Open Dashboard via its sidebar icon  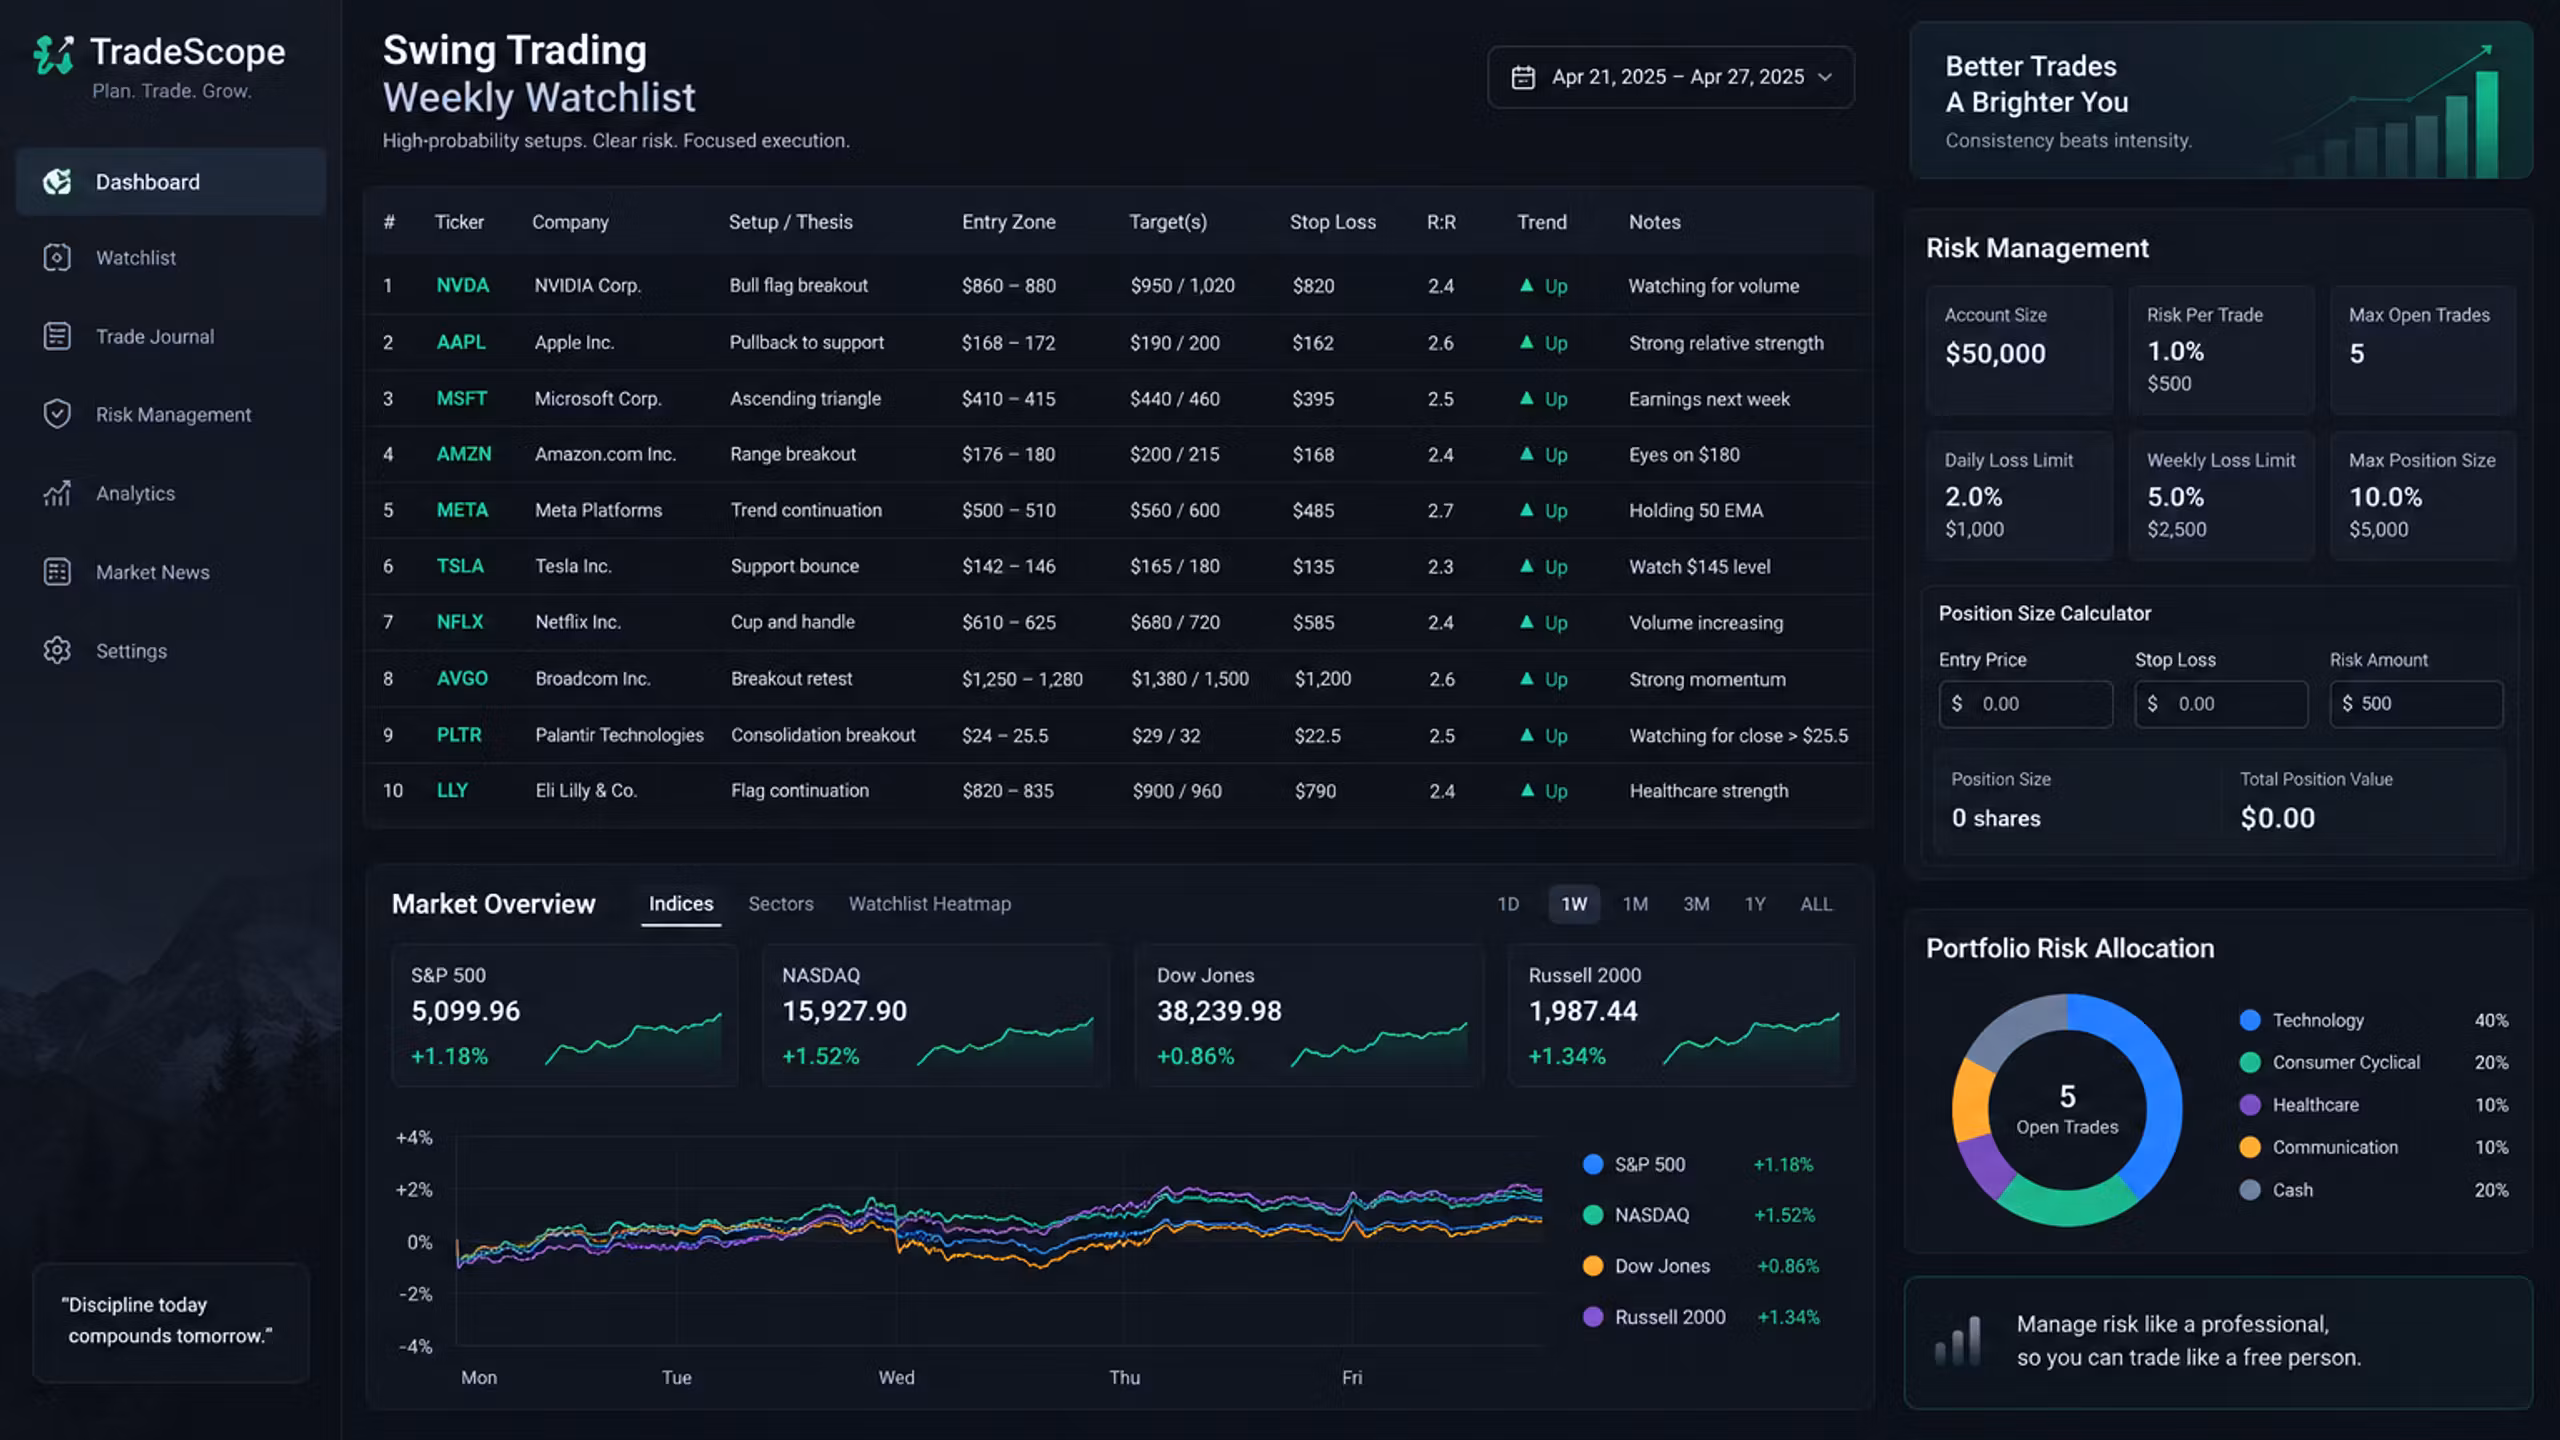pyautogui.click(x=57, y=181)
